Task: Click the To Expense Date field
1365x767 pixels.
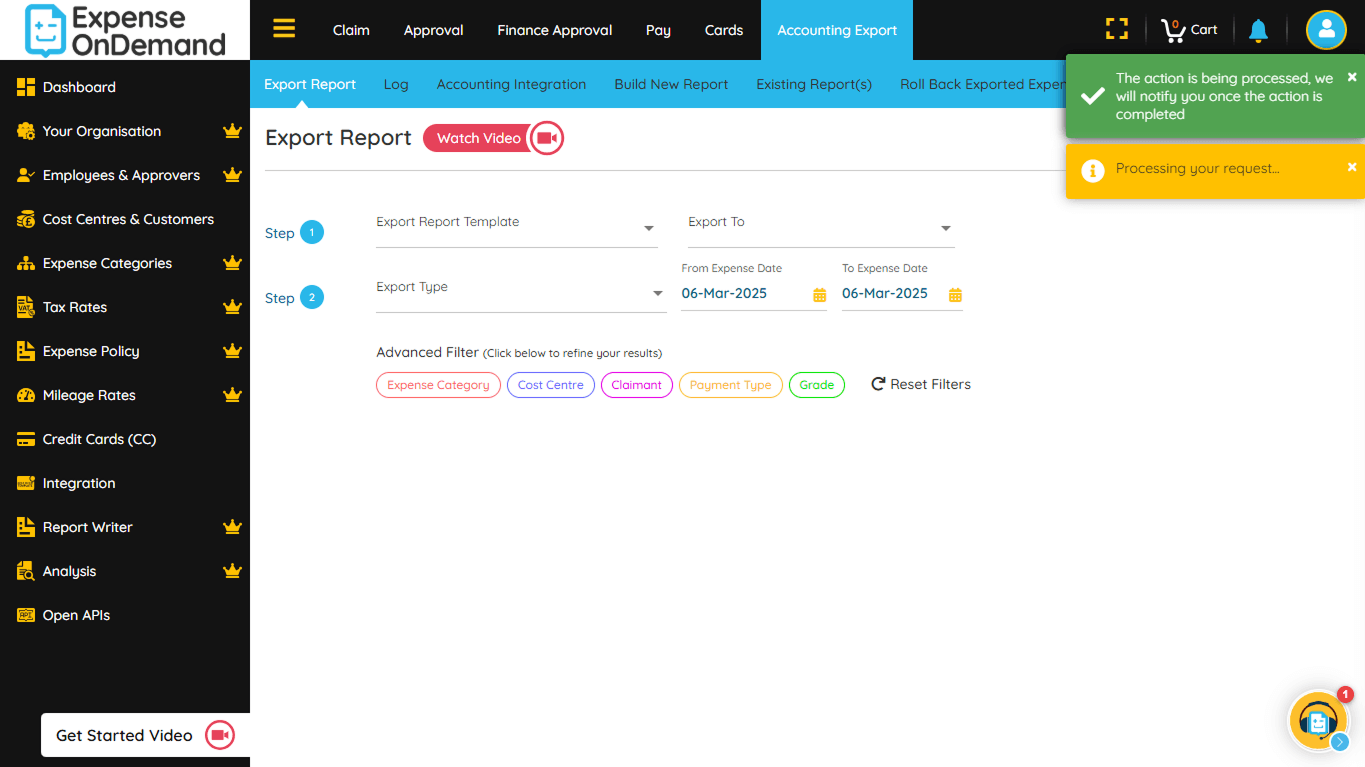Action: click(x=902, y=293)
